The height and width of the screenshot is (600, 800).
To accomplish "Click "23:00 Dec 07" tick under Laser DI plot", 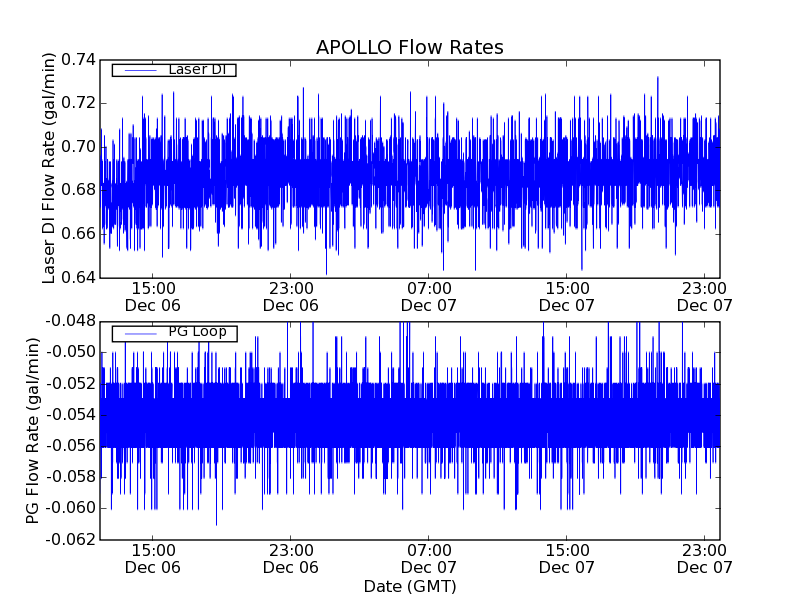I will tap(705, 297).
